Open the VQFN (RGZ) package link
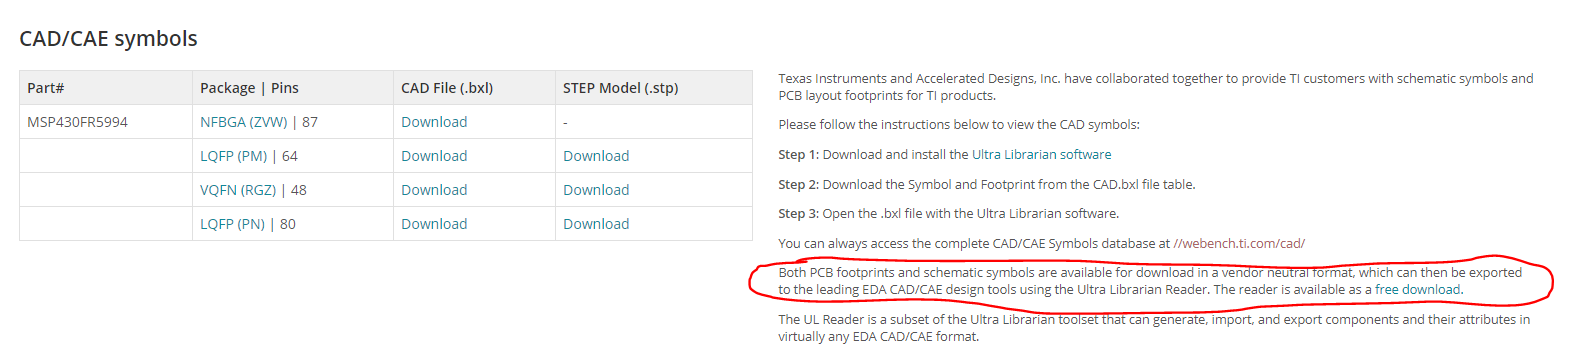1570x362 pixels. (x=238, y=190)
